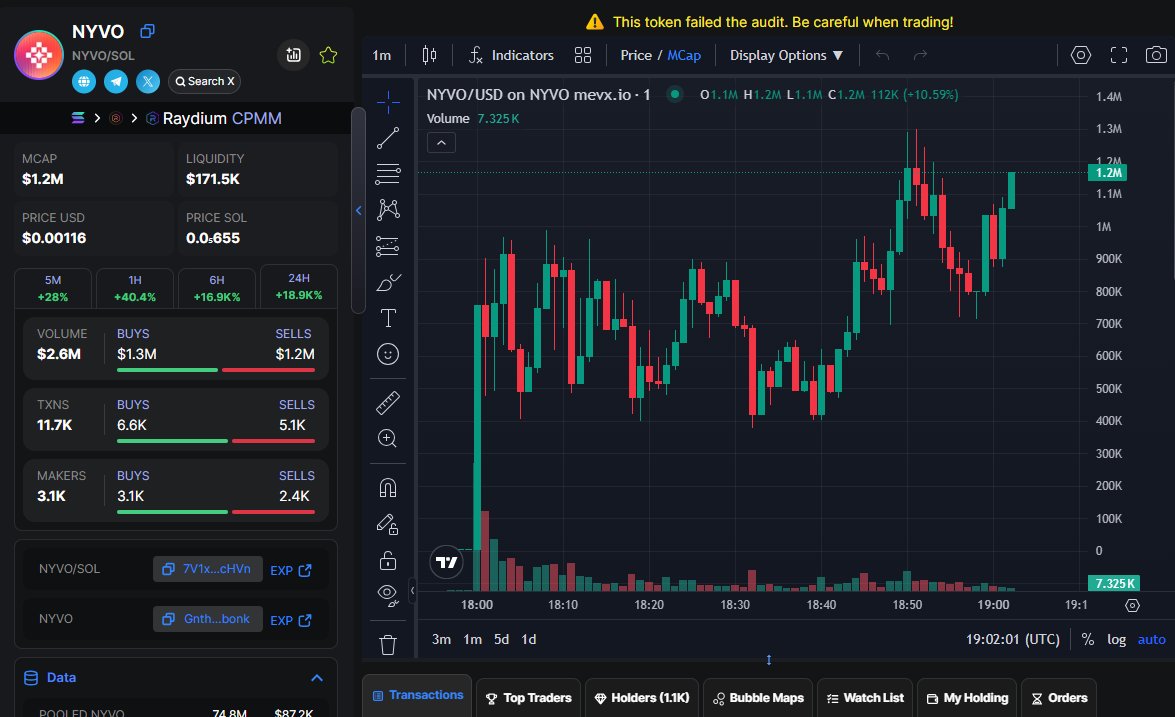Screen dimensions: 1175x717
Task: Select the ruler measure tool
Action: tap(387, 403)
